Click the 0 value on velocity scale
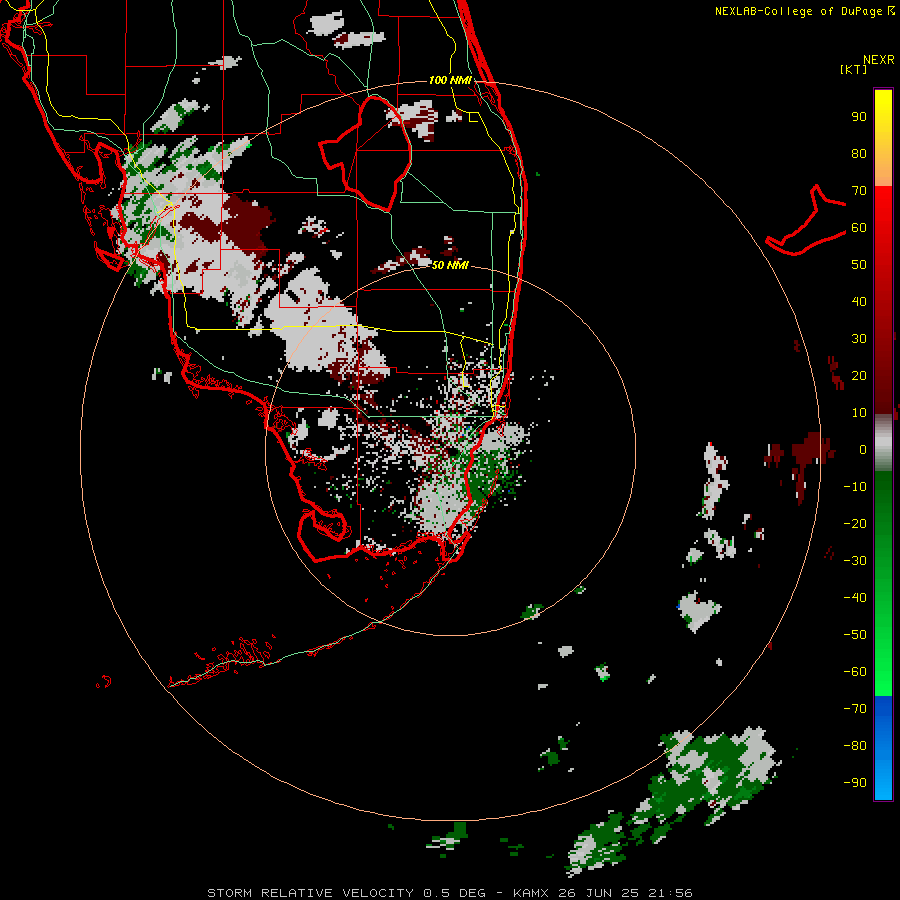 (x=863, y=450)
